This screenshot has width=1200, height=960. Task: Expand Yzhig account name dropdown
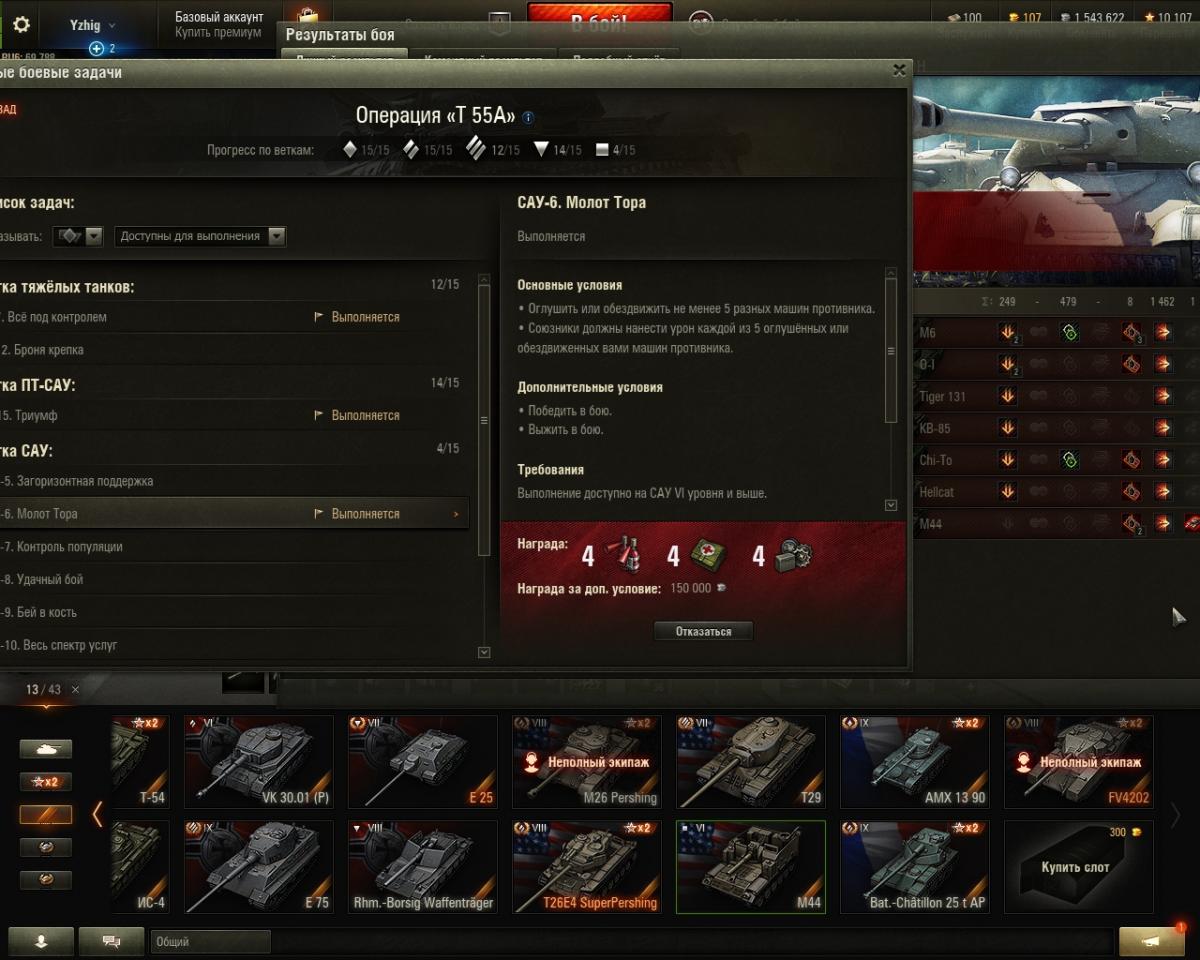pos(92,25)
